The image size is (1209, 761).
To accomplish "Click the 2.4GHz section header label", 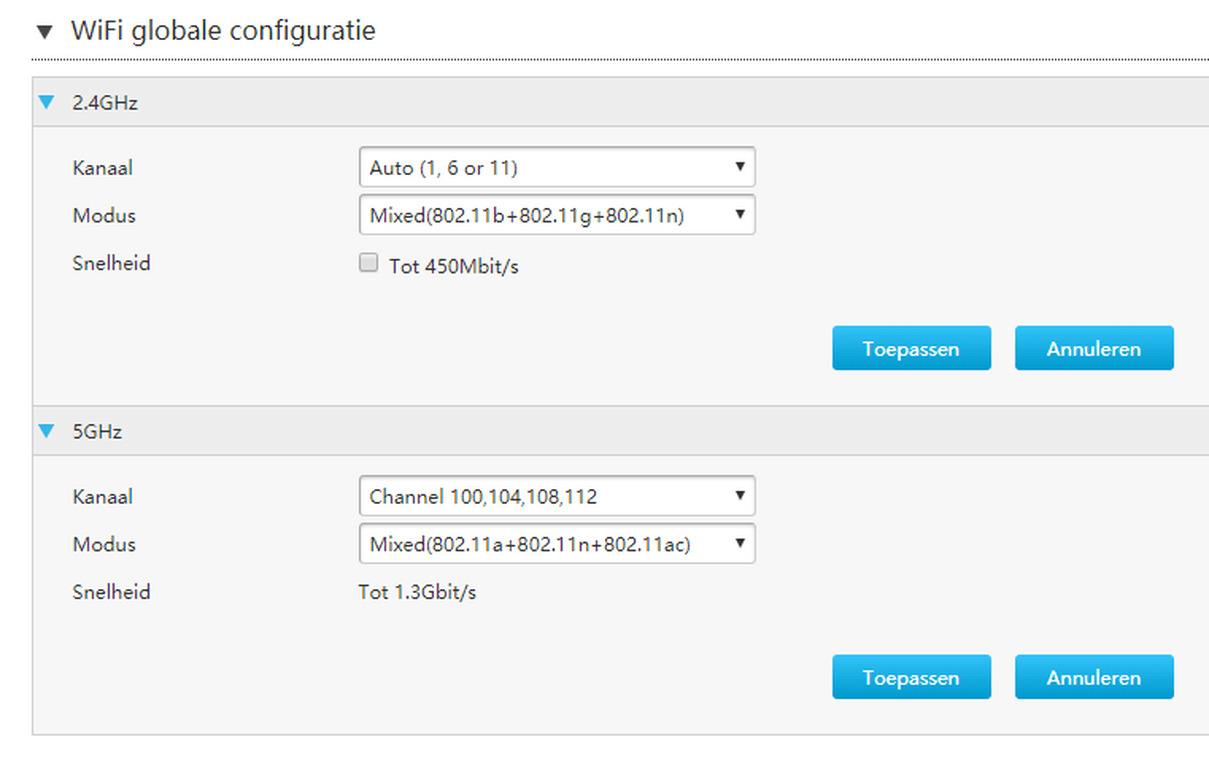I will click(x=105, y=102).
